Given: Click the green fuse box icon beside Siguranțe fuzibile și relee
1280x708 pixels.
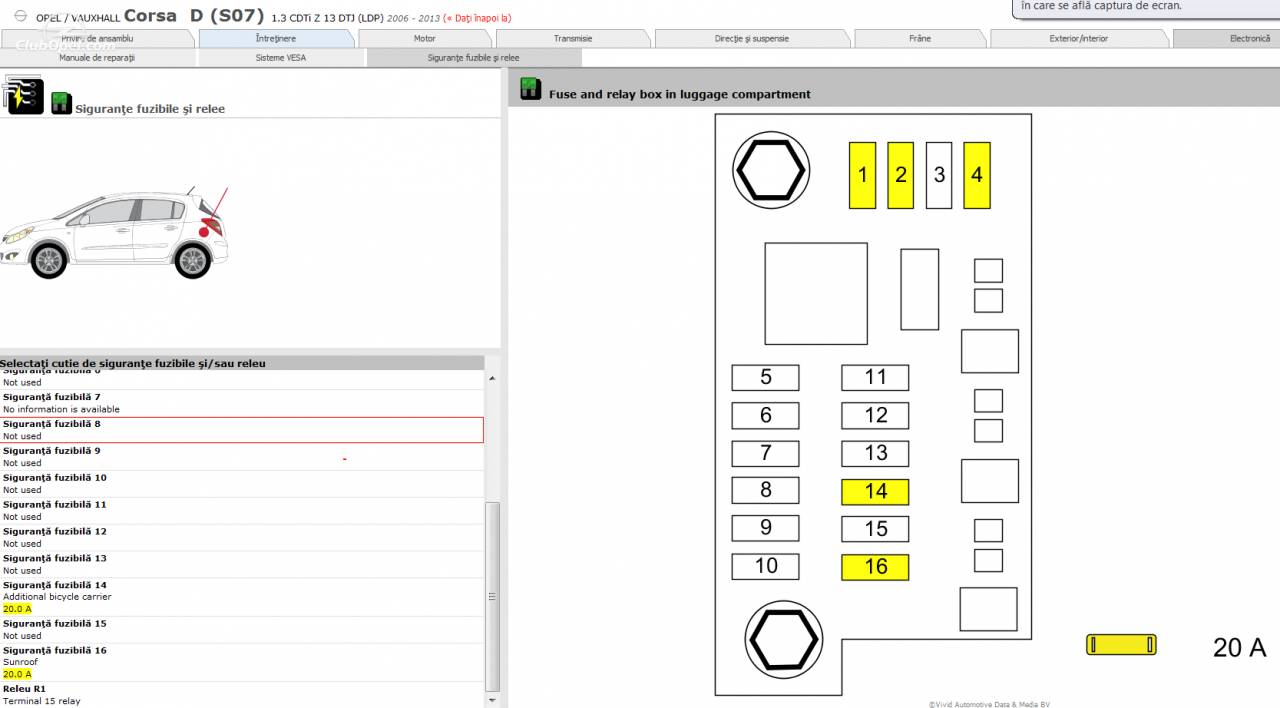Looking at the screenshot, I should pos(61,102).
